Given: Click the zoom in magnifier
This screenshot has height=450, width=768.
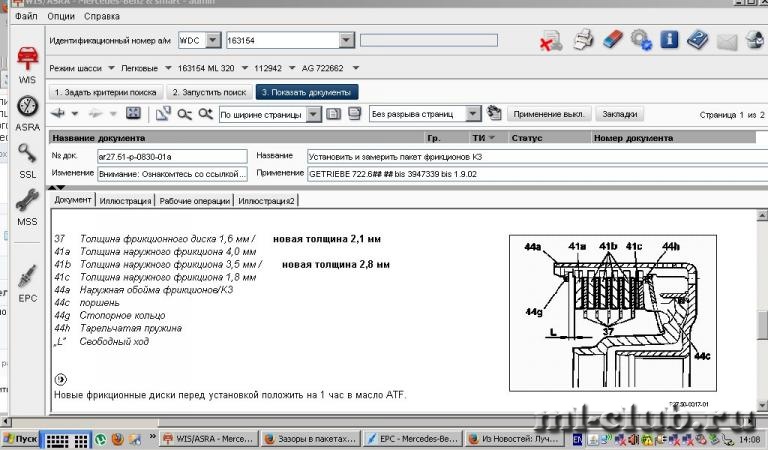Looking at the screenshot, I should point(206,114).
